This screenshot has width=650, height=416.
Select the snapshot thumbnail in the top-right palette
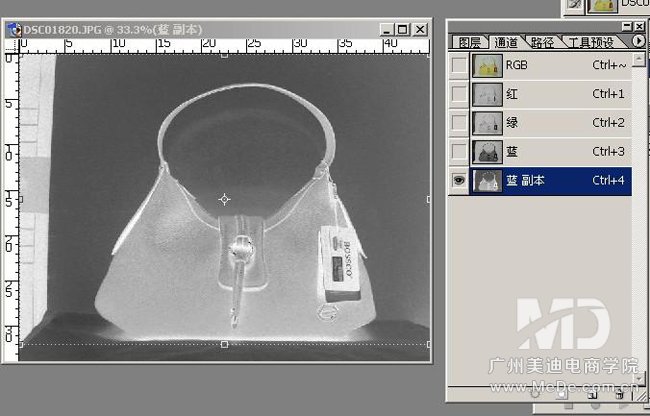click(602, 5)
